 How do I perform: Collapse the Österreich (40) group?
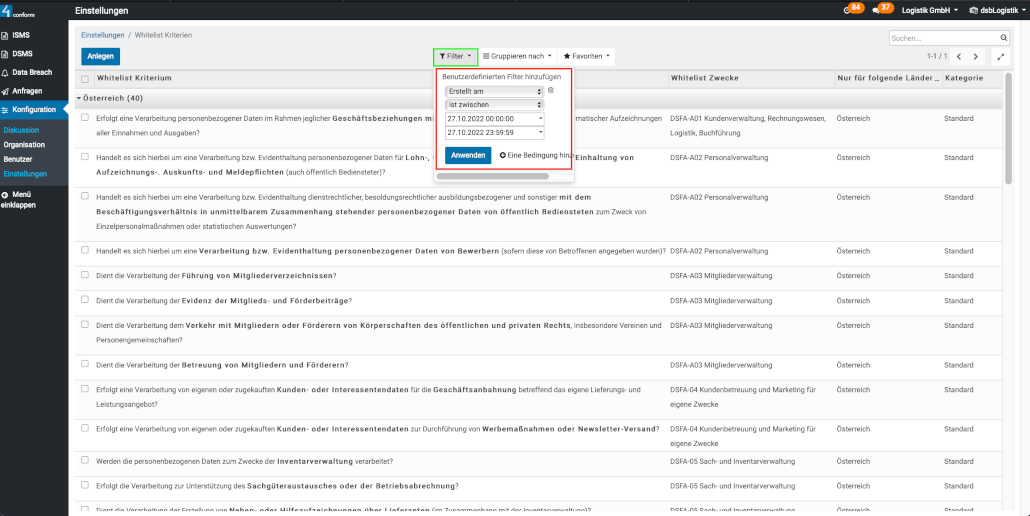80,98
